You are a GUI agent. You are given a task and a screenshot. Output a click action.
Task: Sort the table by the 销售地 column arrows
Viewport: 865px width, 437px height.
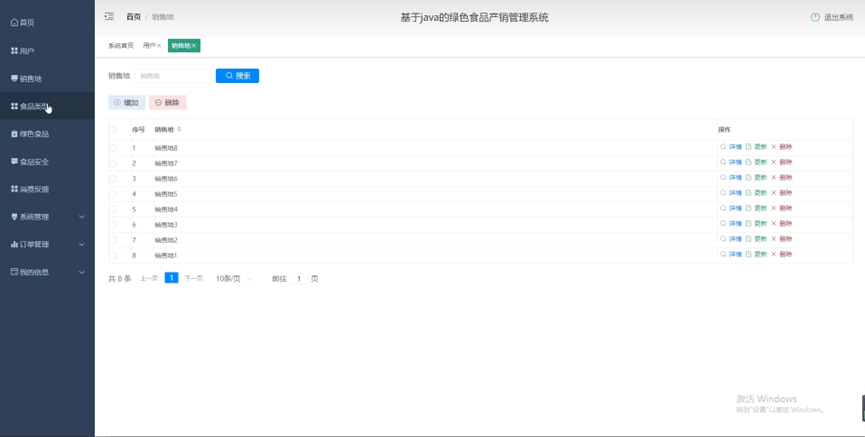tap(179, 130)
